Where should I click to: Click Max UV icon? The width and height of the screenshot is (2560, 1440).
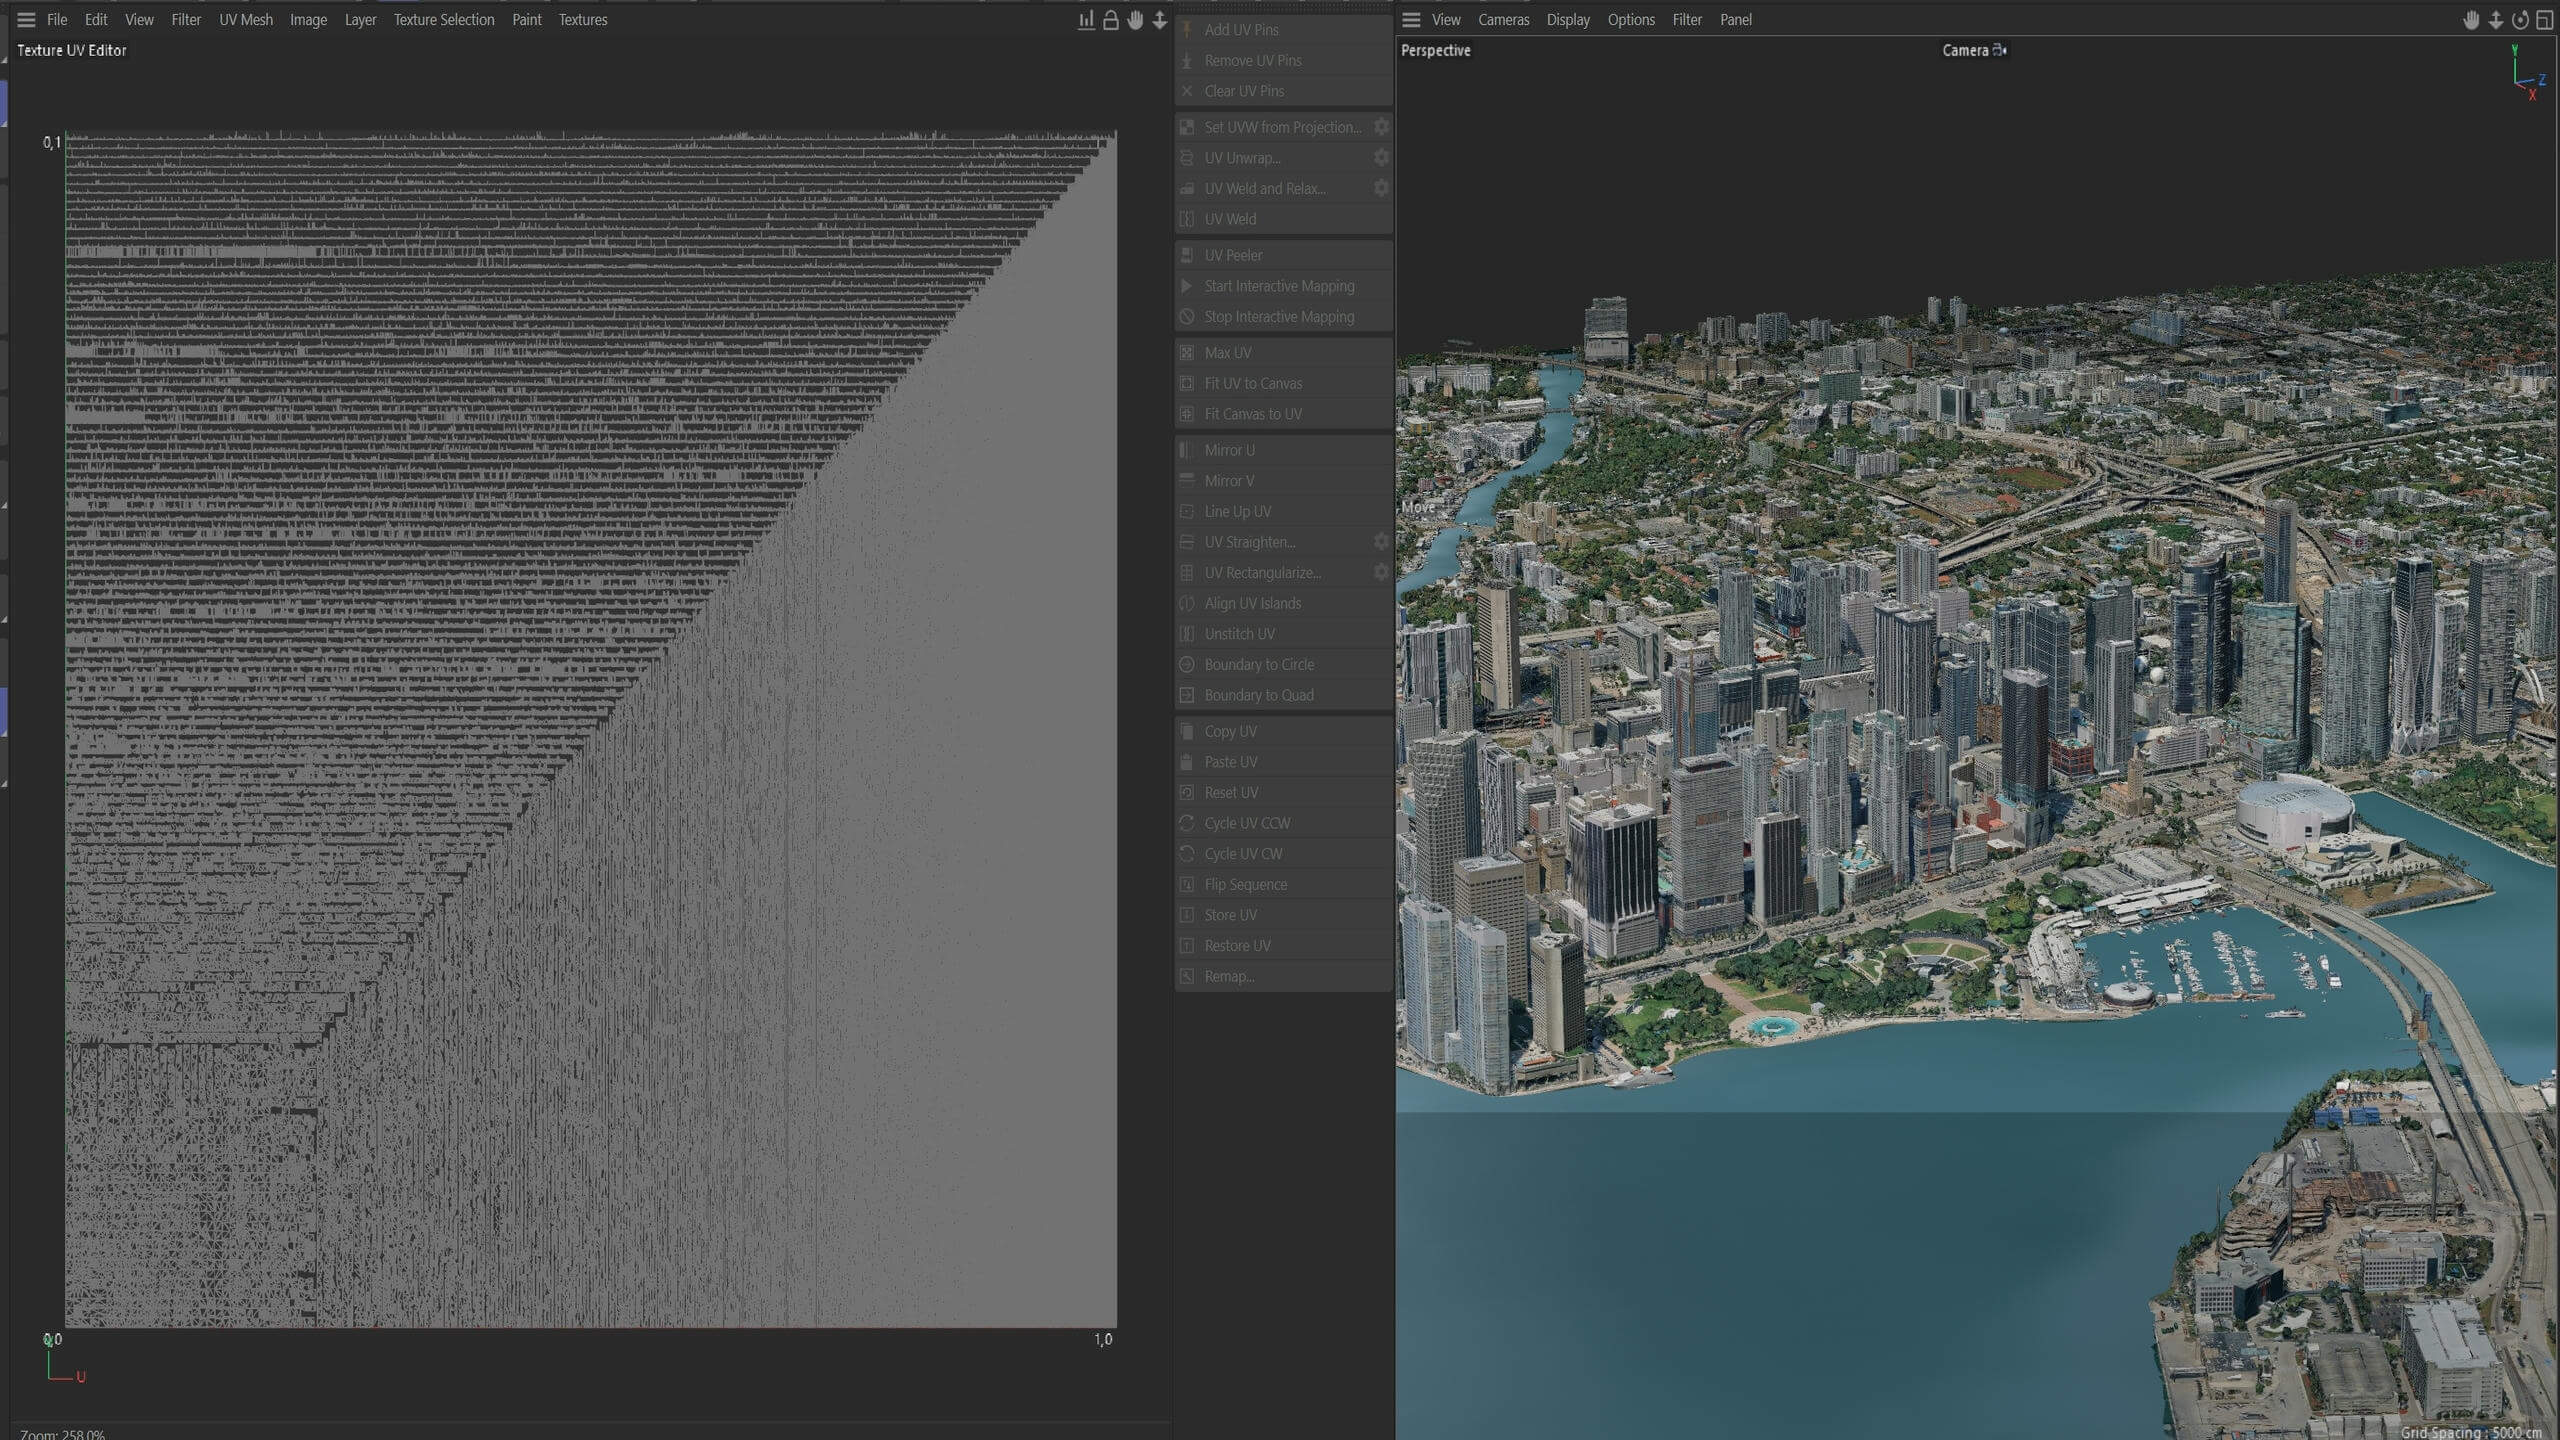point(1187,353)
